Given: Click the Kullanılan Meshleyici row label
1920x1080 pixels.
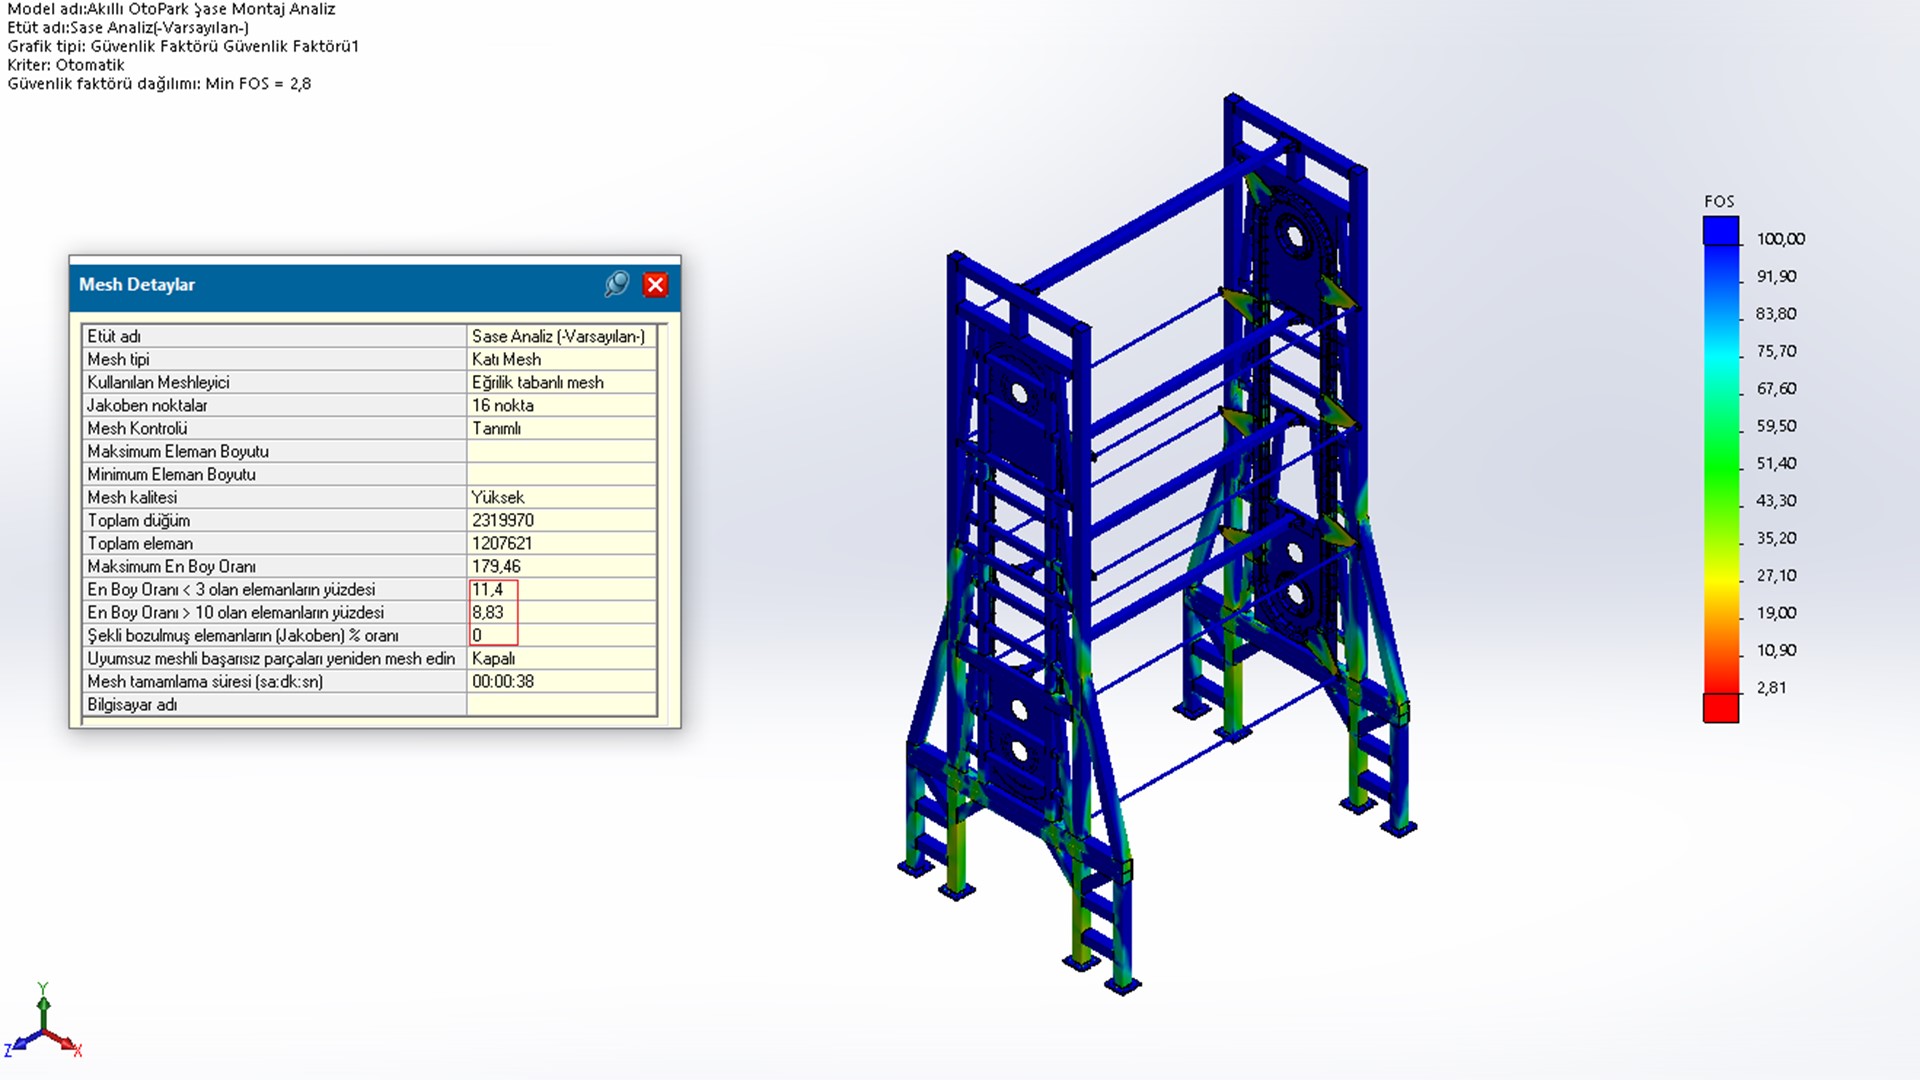Looking at the screenshot, I should click(158, 383).
